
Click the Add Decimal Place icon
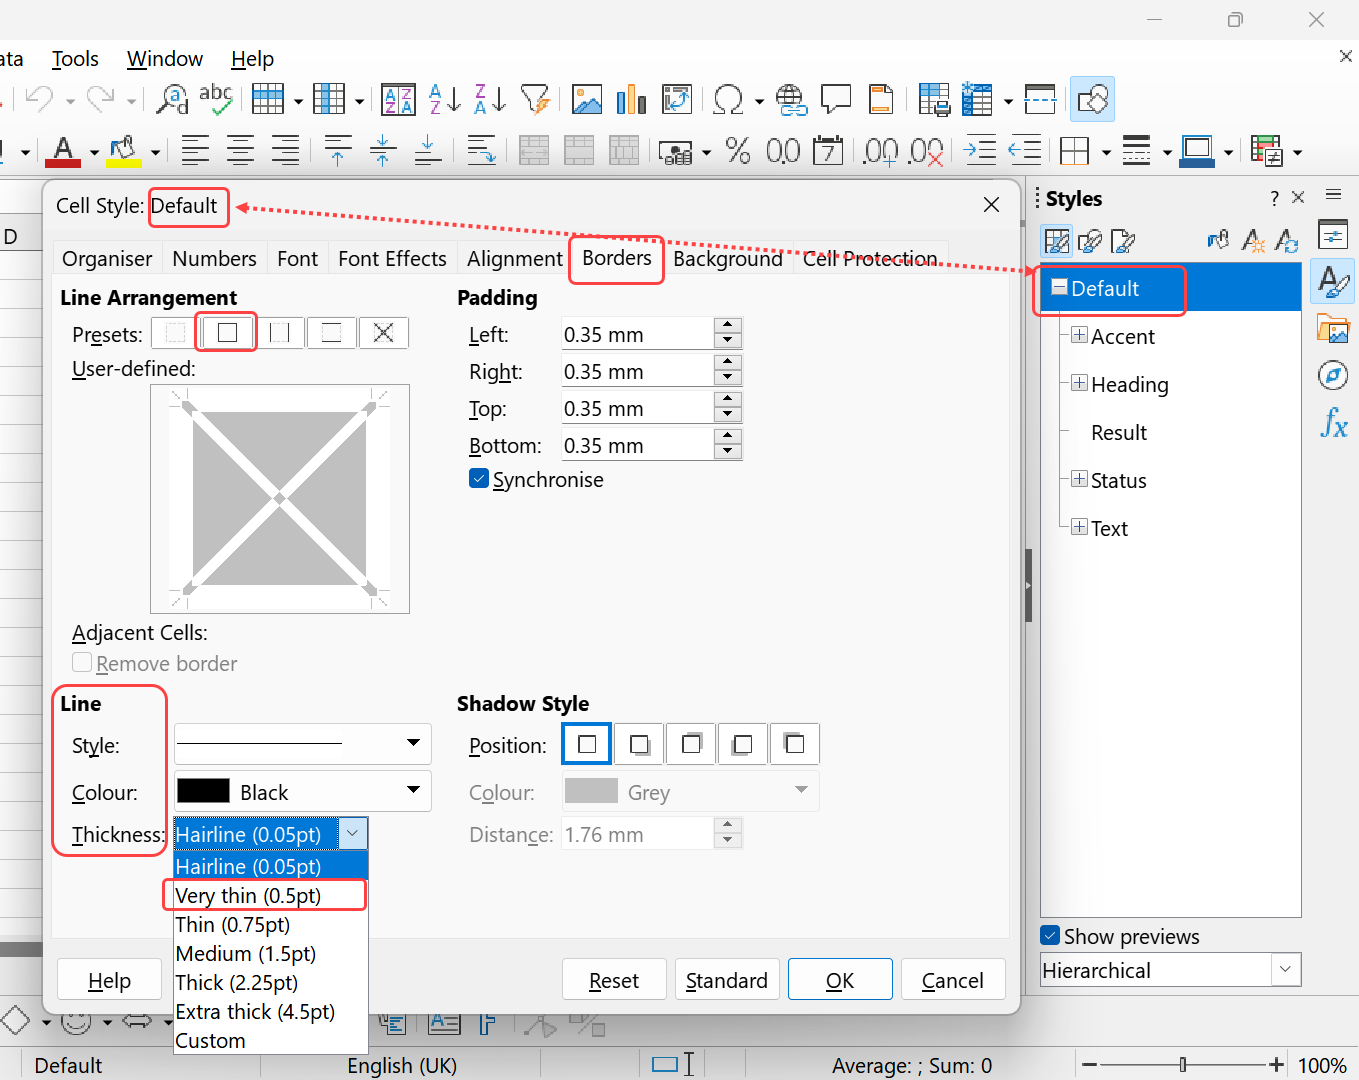[881, 151]
